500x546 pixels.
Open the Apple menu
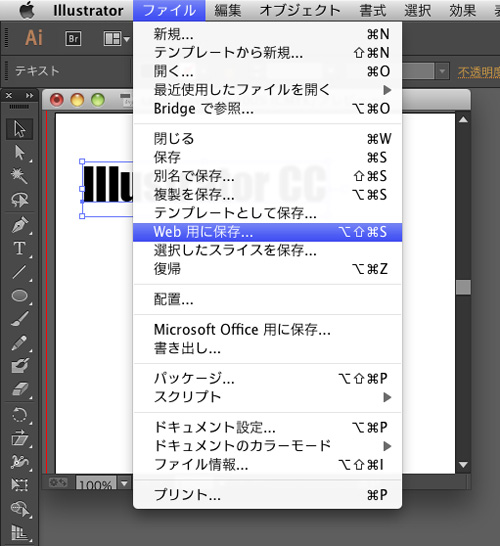click(x=27, y=10)
